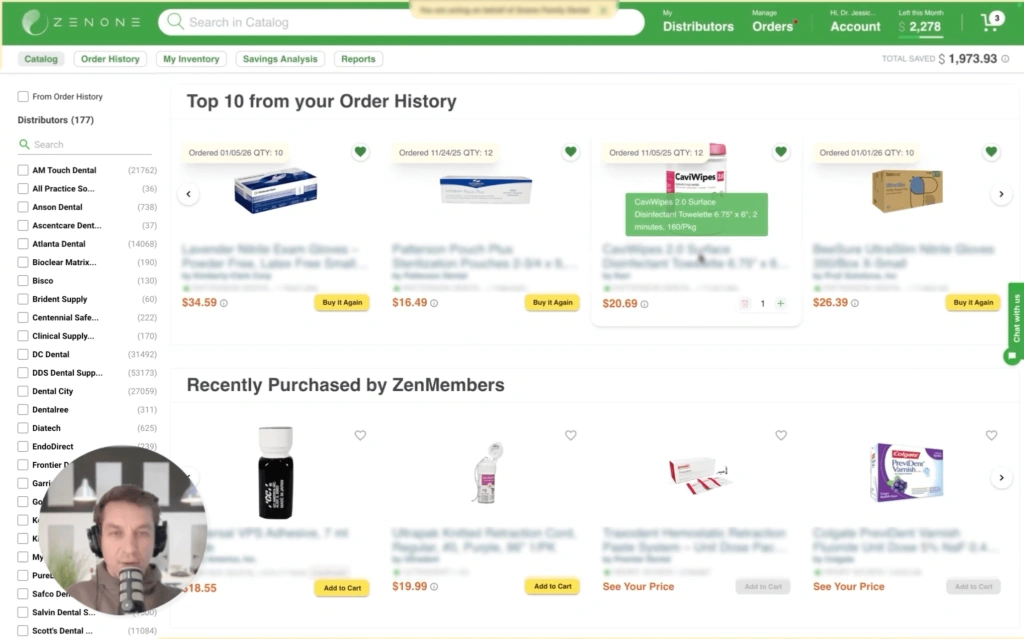The width and height of the screenshot is (1024, 639).
Task: Switch to the Order History tab
Action: pos(110,59)
